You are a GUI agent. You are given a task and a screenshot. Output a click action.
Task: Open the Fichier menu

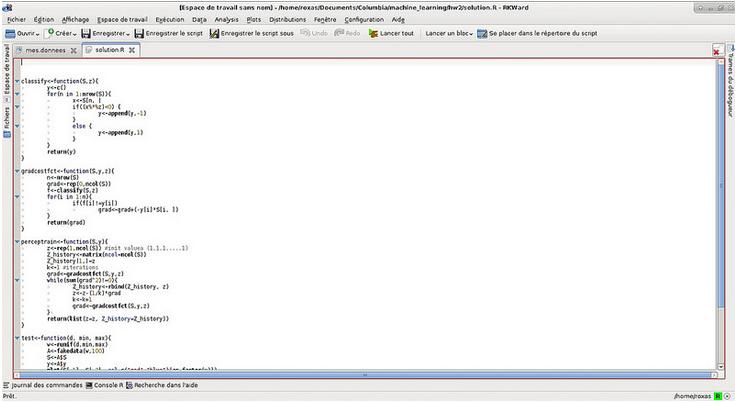tap(16, 20)
